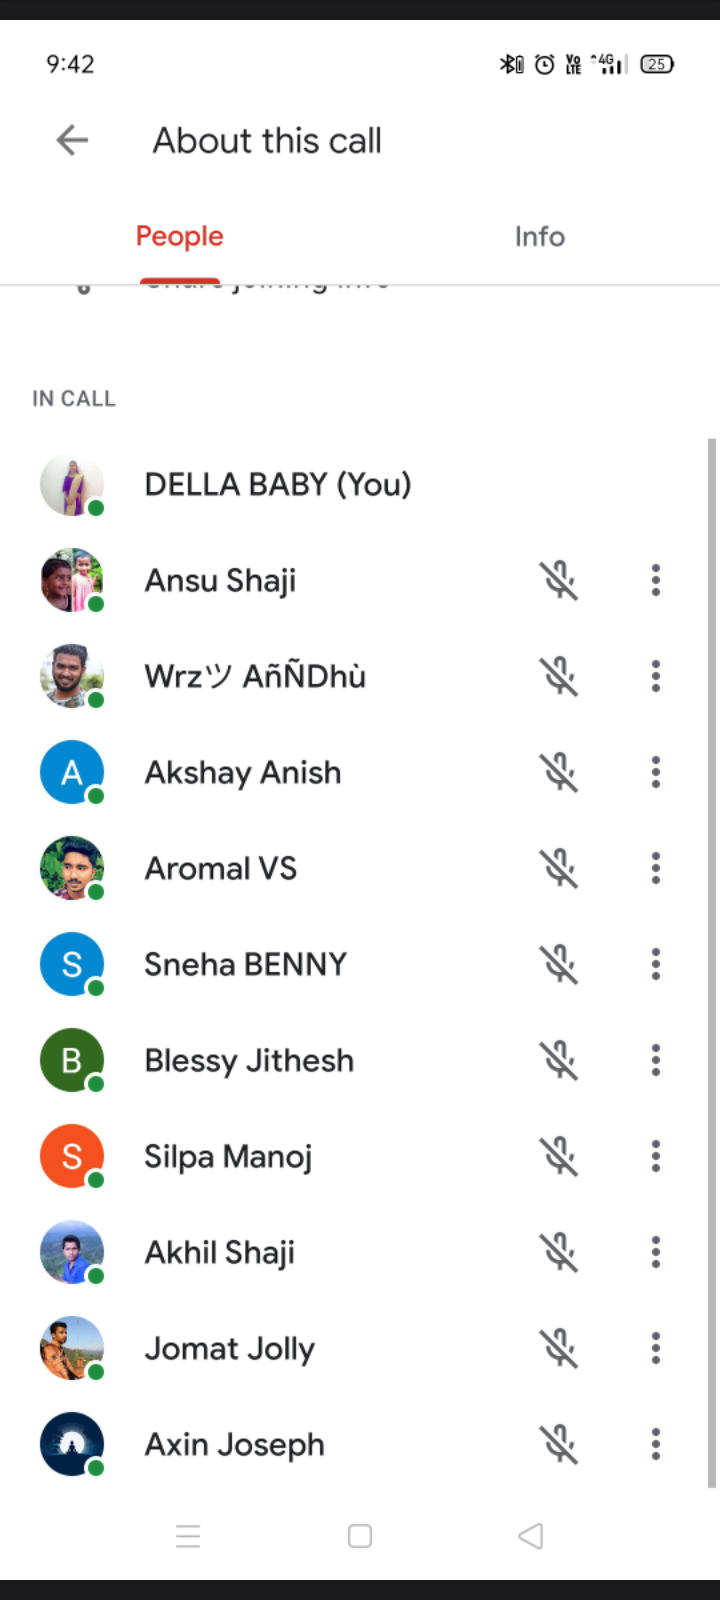Switch to the Info tab
The height and width of the screenshot is (1600, 720).
539,237
